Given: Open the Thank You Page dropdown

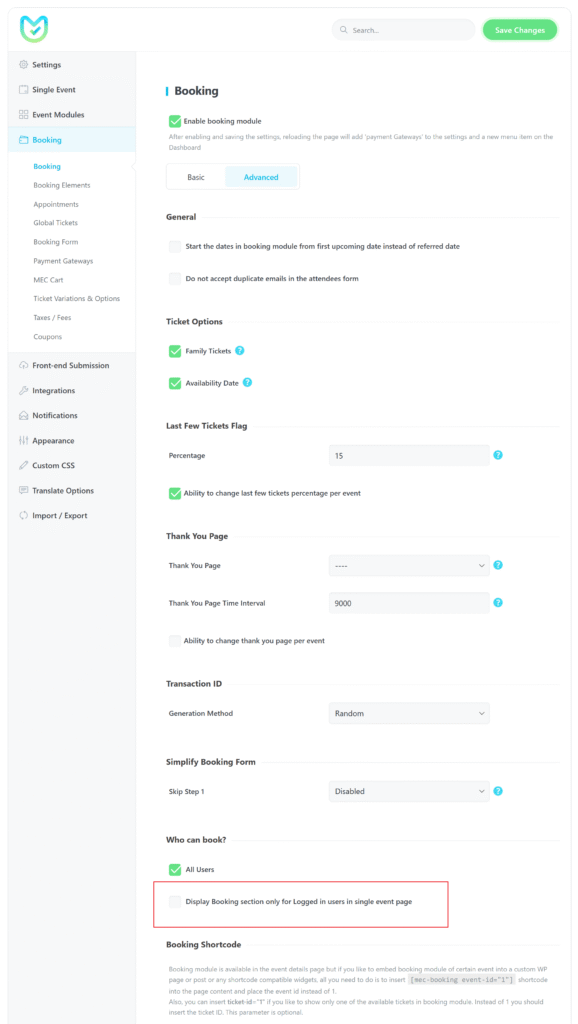Looking at the screenshot, I should (410, 565).
